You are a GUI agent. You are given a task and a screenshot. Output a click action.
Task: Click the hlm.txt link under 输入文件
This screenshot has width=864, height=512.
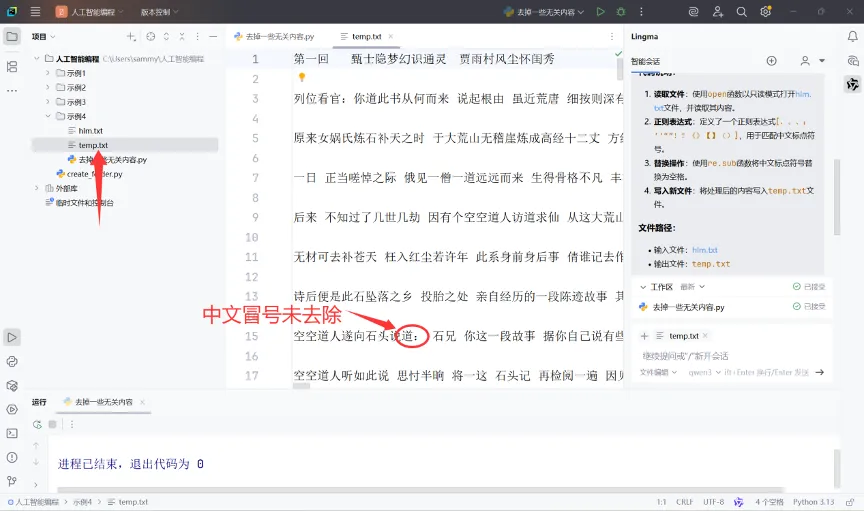pyautogui.click(x=705, y=250)
